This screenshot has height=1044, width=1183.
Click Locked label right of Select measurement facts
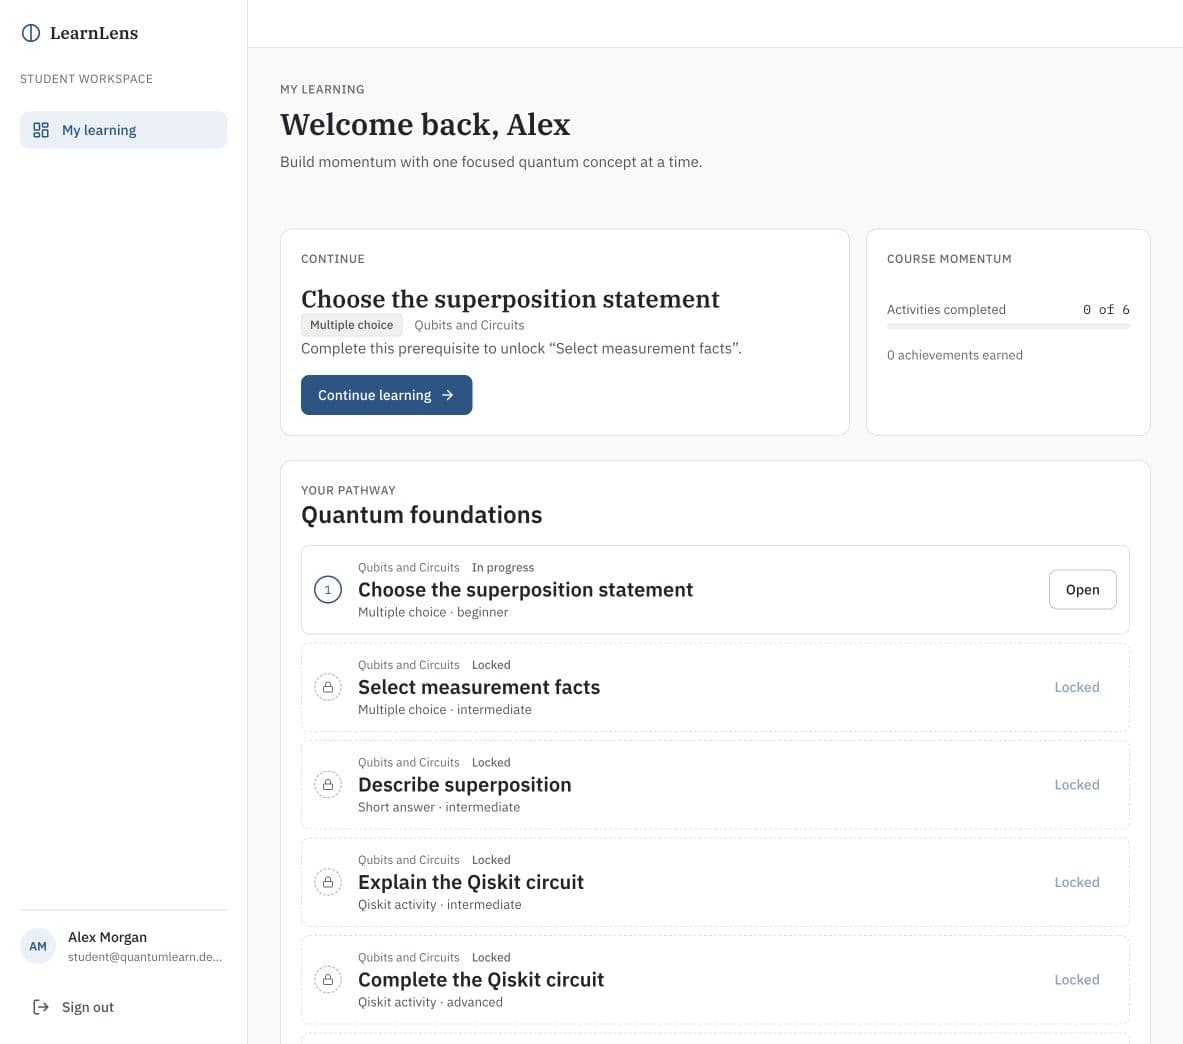point(1077,687)
